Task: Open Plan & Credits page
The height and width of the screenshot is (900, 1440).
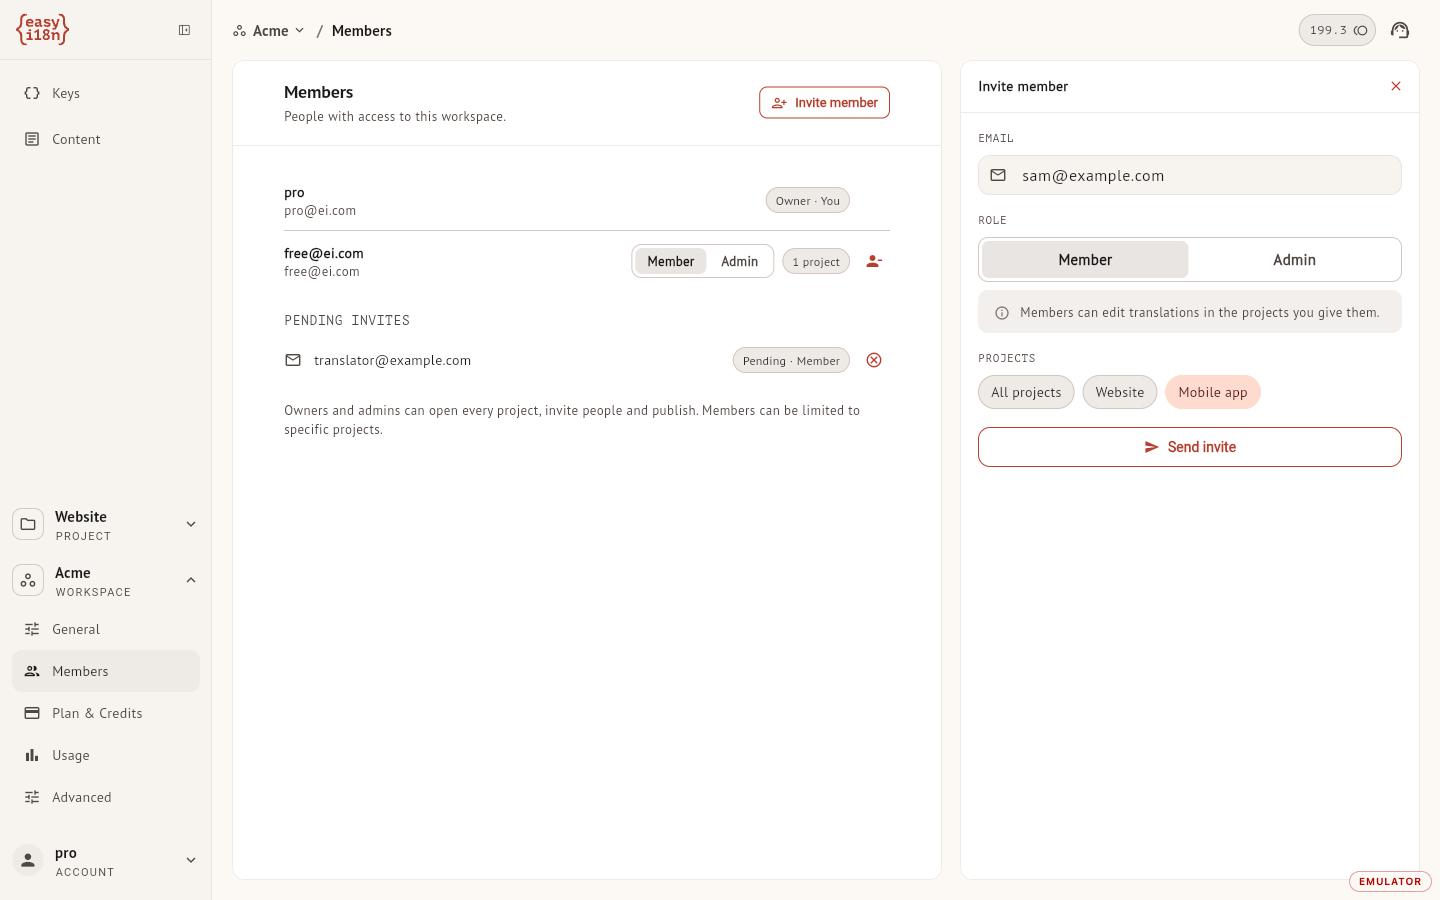Action: coord(106,713)
